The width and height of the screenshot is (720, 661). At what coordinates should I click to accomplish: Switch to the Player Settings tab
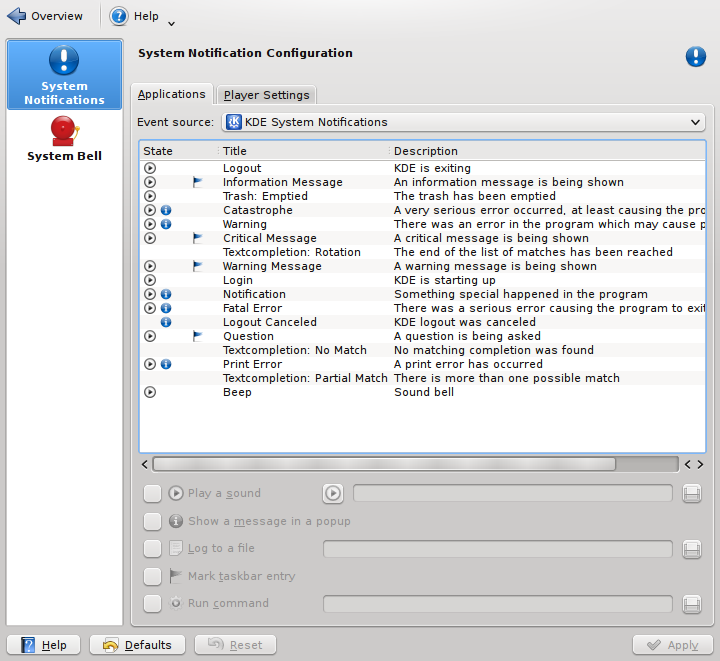click(x=267, y=95)
